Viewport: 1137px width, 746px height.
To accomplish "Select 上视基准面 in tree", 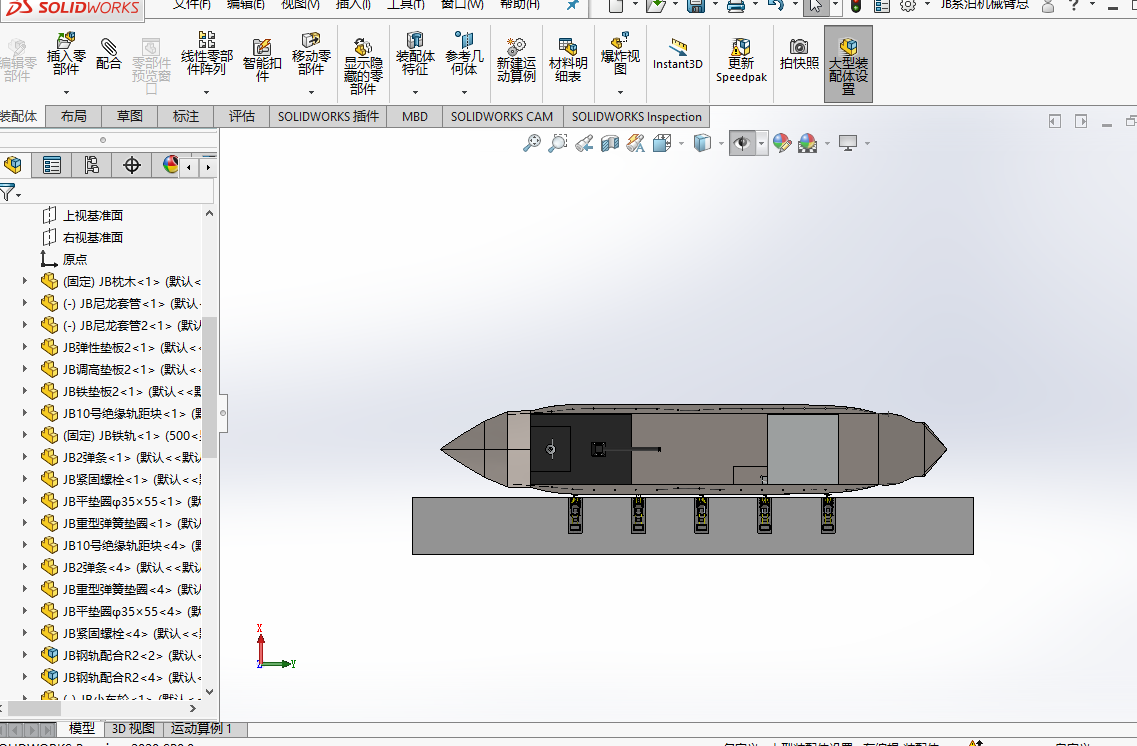I will pos(93,215).
